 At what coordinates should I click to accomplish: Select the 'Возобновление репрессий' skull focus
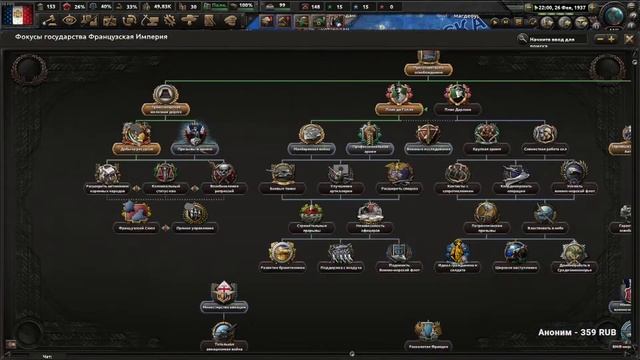(x=224, y=178)
